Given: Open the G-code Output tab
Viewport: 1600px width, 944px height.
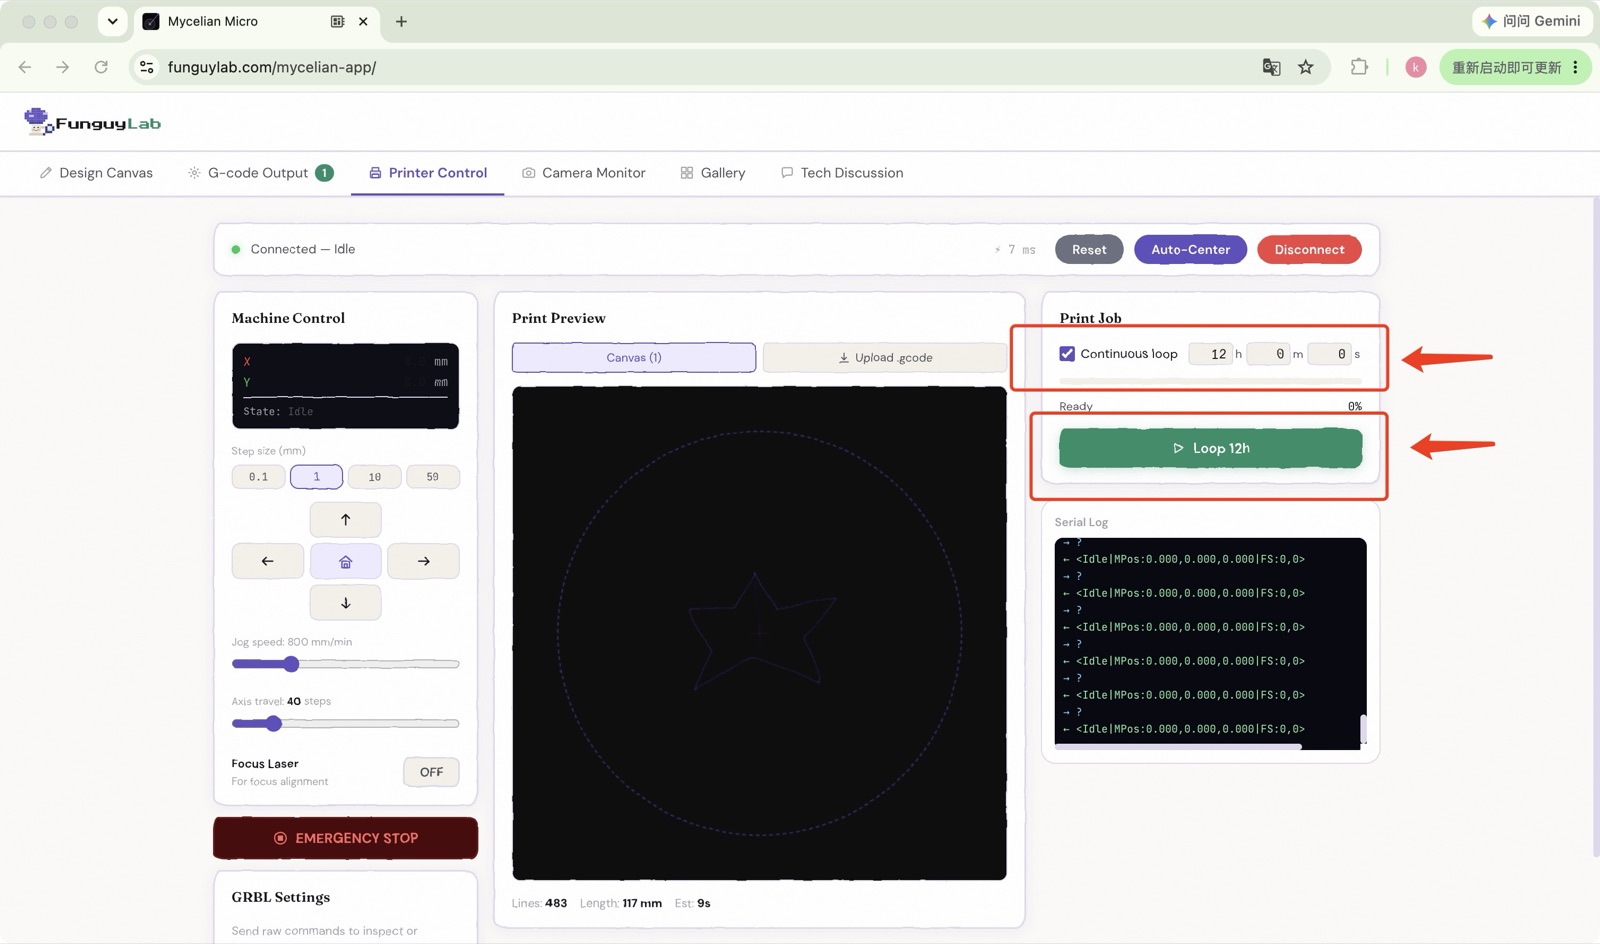Looking at the screenshot, I should (x=260, y=173).
